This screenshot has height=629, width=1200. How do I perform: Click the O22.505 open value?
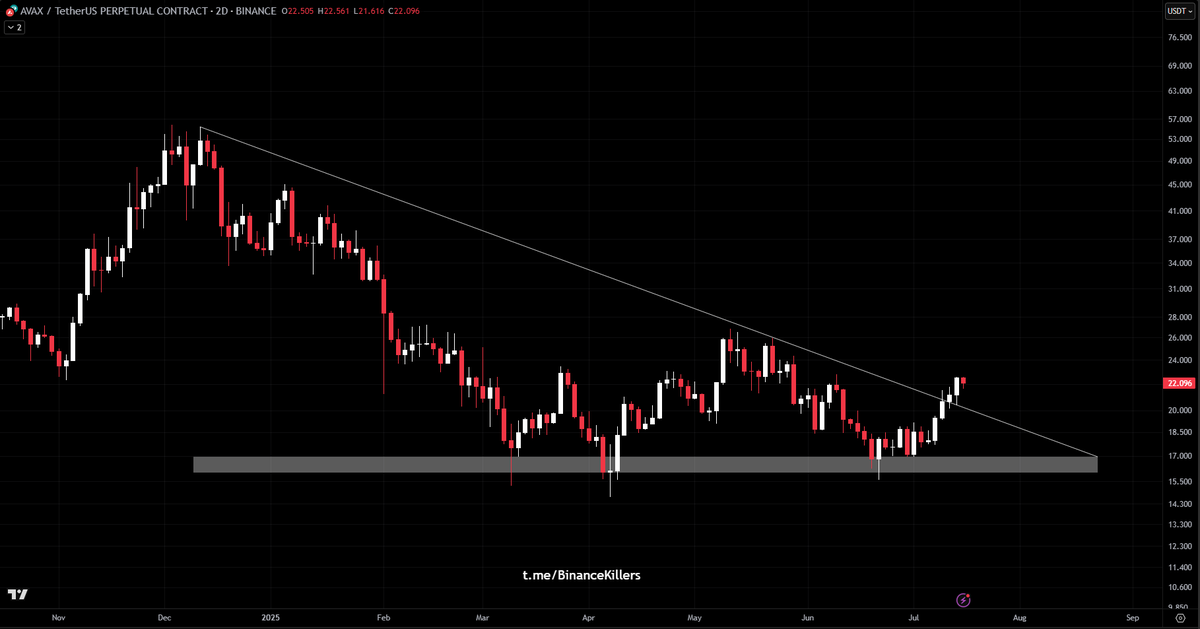[x=297, y=11]
